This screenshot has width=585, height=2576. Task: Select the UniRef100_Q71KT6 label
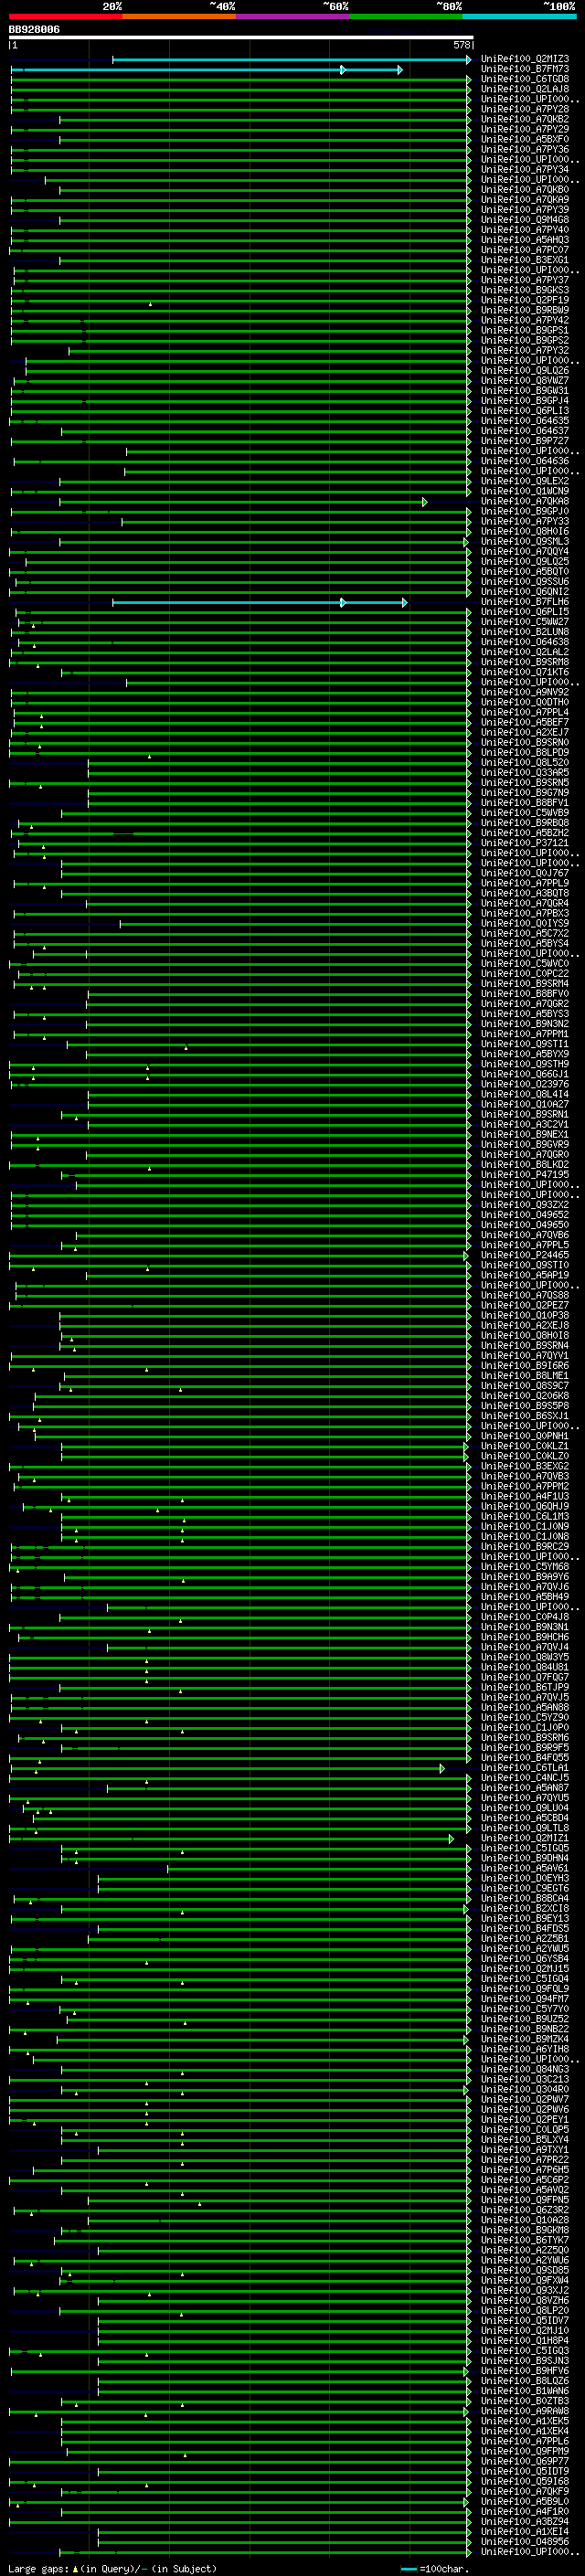click(x=525, y=673)
